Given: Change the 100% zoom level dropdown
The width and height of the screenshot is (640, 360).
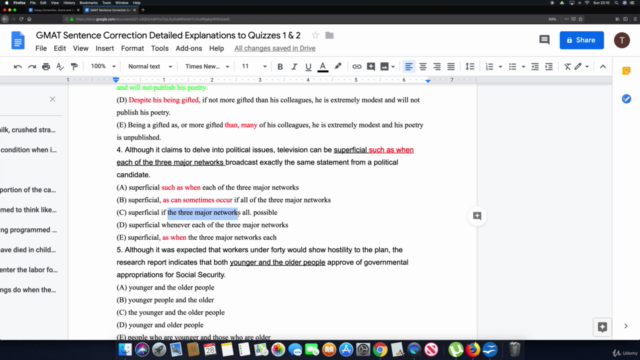Looking at the screenshot, I should pos(103,66).
